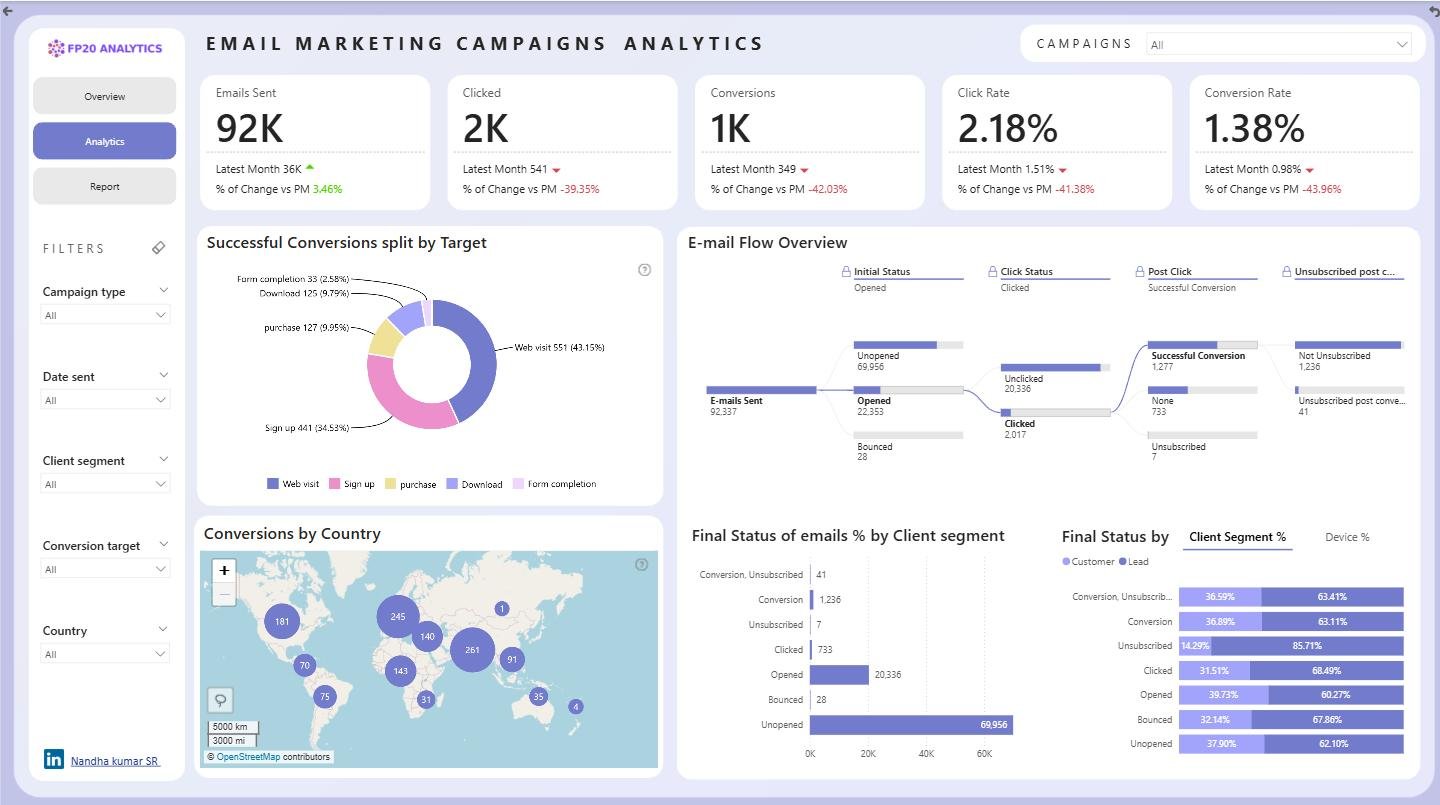Click the 39.73% Opened Customer bar segment
Image resolution: width=1440 pixels, height=805 pixels.
coord(1224,695)
